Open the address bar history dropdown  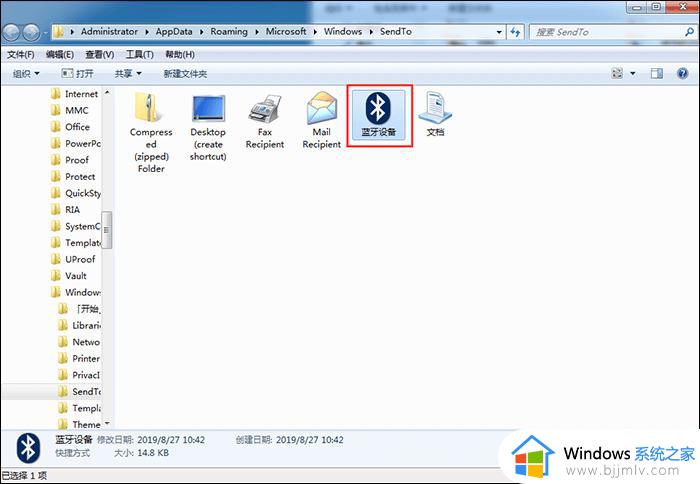click(x=499, y=32)
